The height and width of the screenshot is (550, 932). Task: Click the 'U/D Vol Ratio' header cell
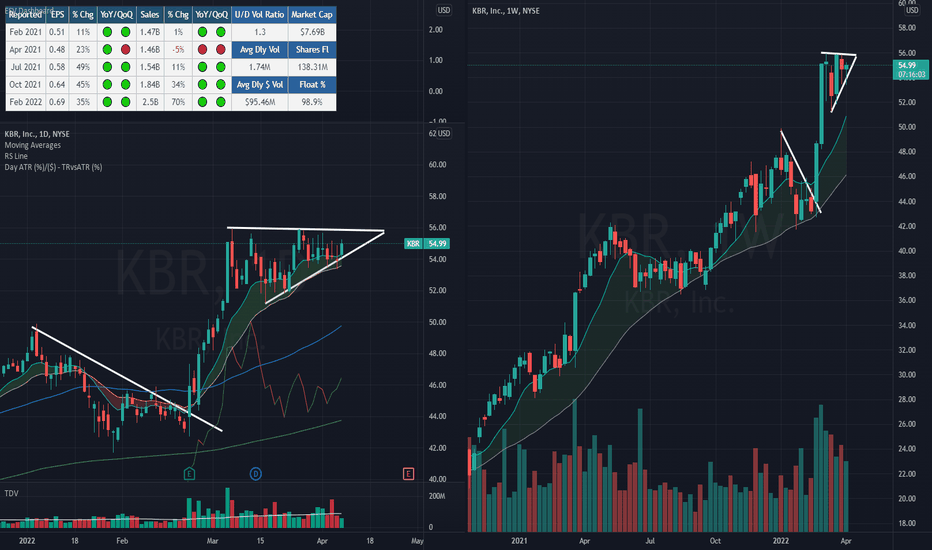(x=260, y=15)
